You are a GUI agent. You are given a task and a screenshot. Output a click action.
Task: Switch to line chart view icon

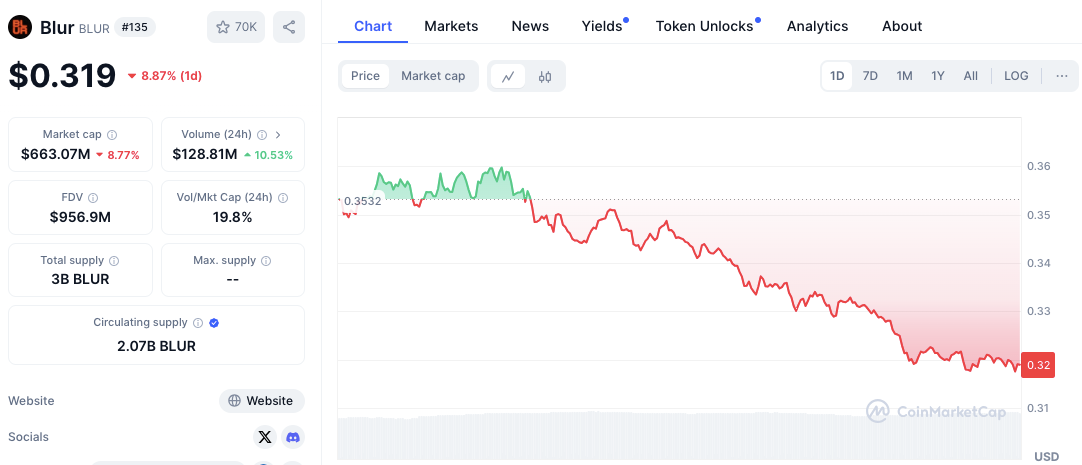pyautogui.click(x=508, y=76)
